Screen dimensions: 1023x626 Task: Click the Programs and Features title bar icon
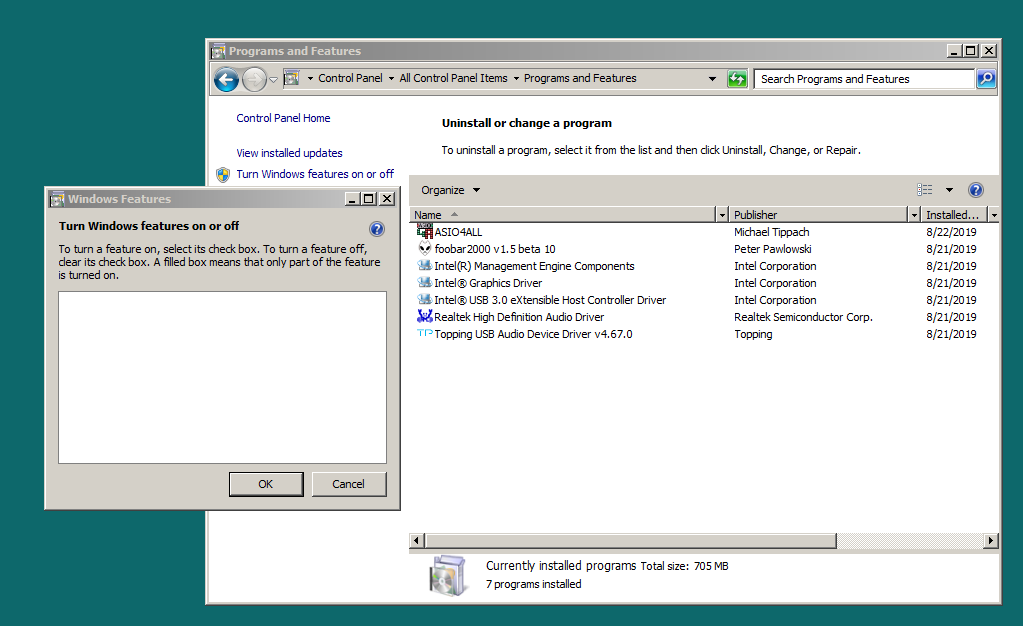(219, 51)
